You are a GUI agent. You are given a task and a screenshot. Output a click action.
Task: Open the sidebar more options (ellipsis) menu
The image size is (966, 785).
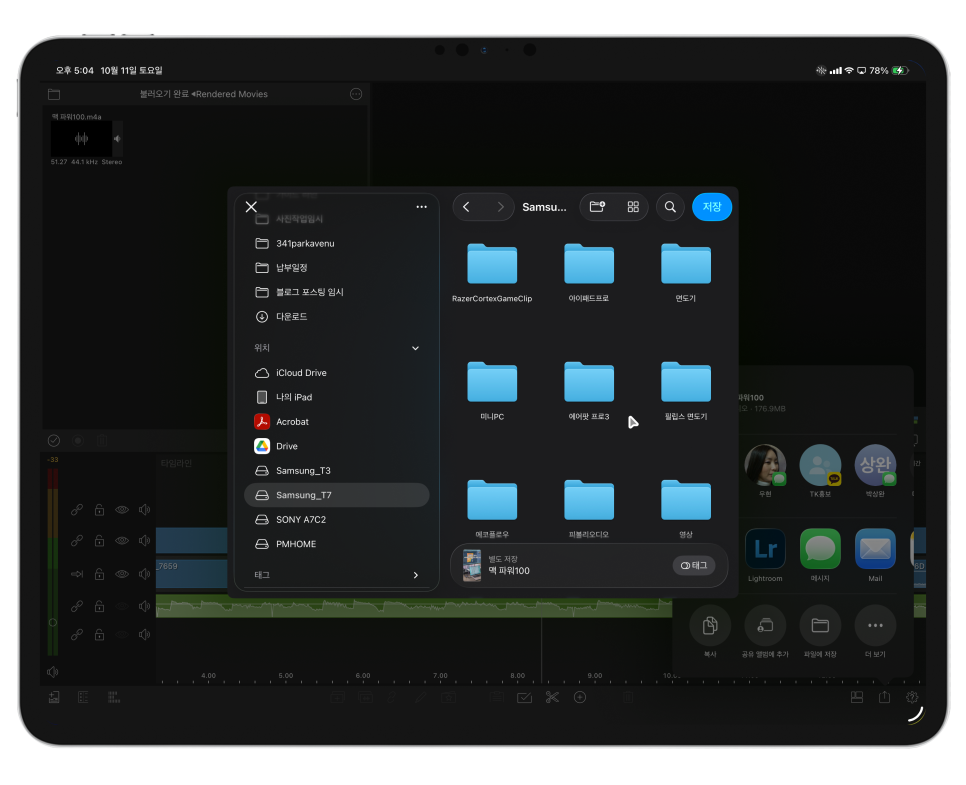(x=421, y=207)
